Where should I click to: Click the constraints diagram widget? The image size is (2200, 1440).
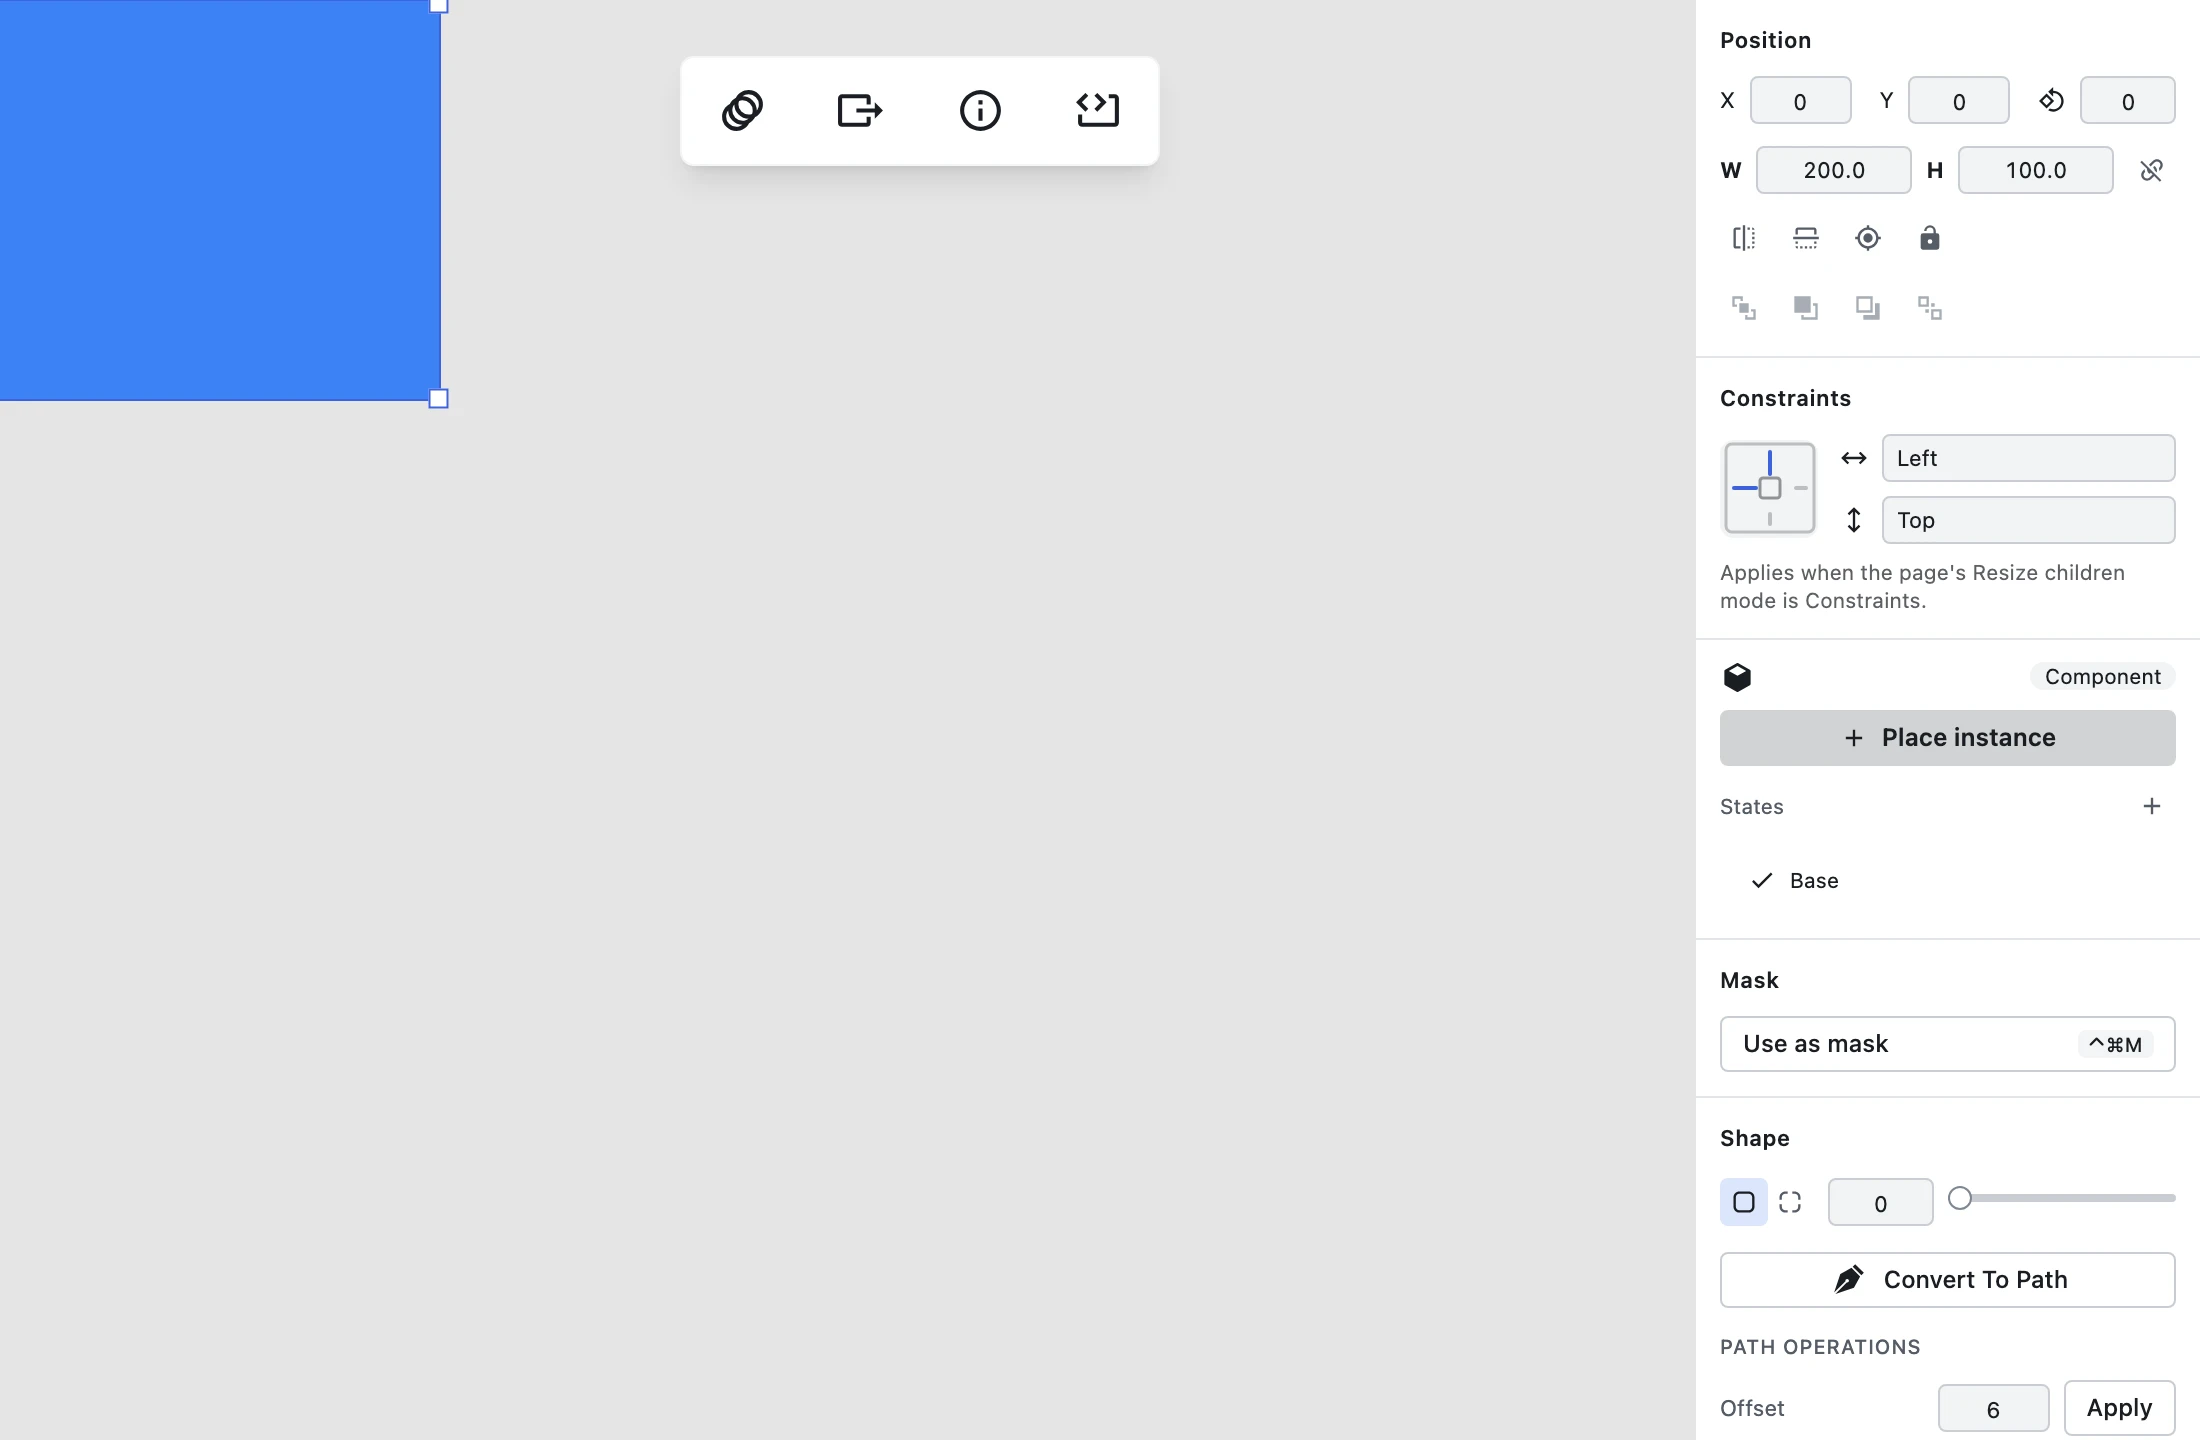point(1769,488)
